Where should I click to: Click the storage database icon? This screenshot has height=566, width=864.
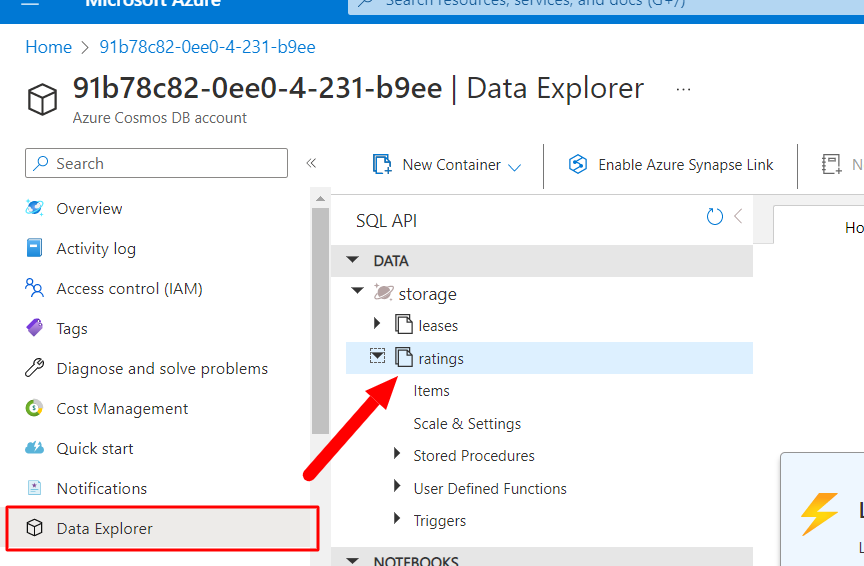pos(384,292)
